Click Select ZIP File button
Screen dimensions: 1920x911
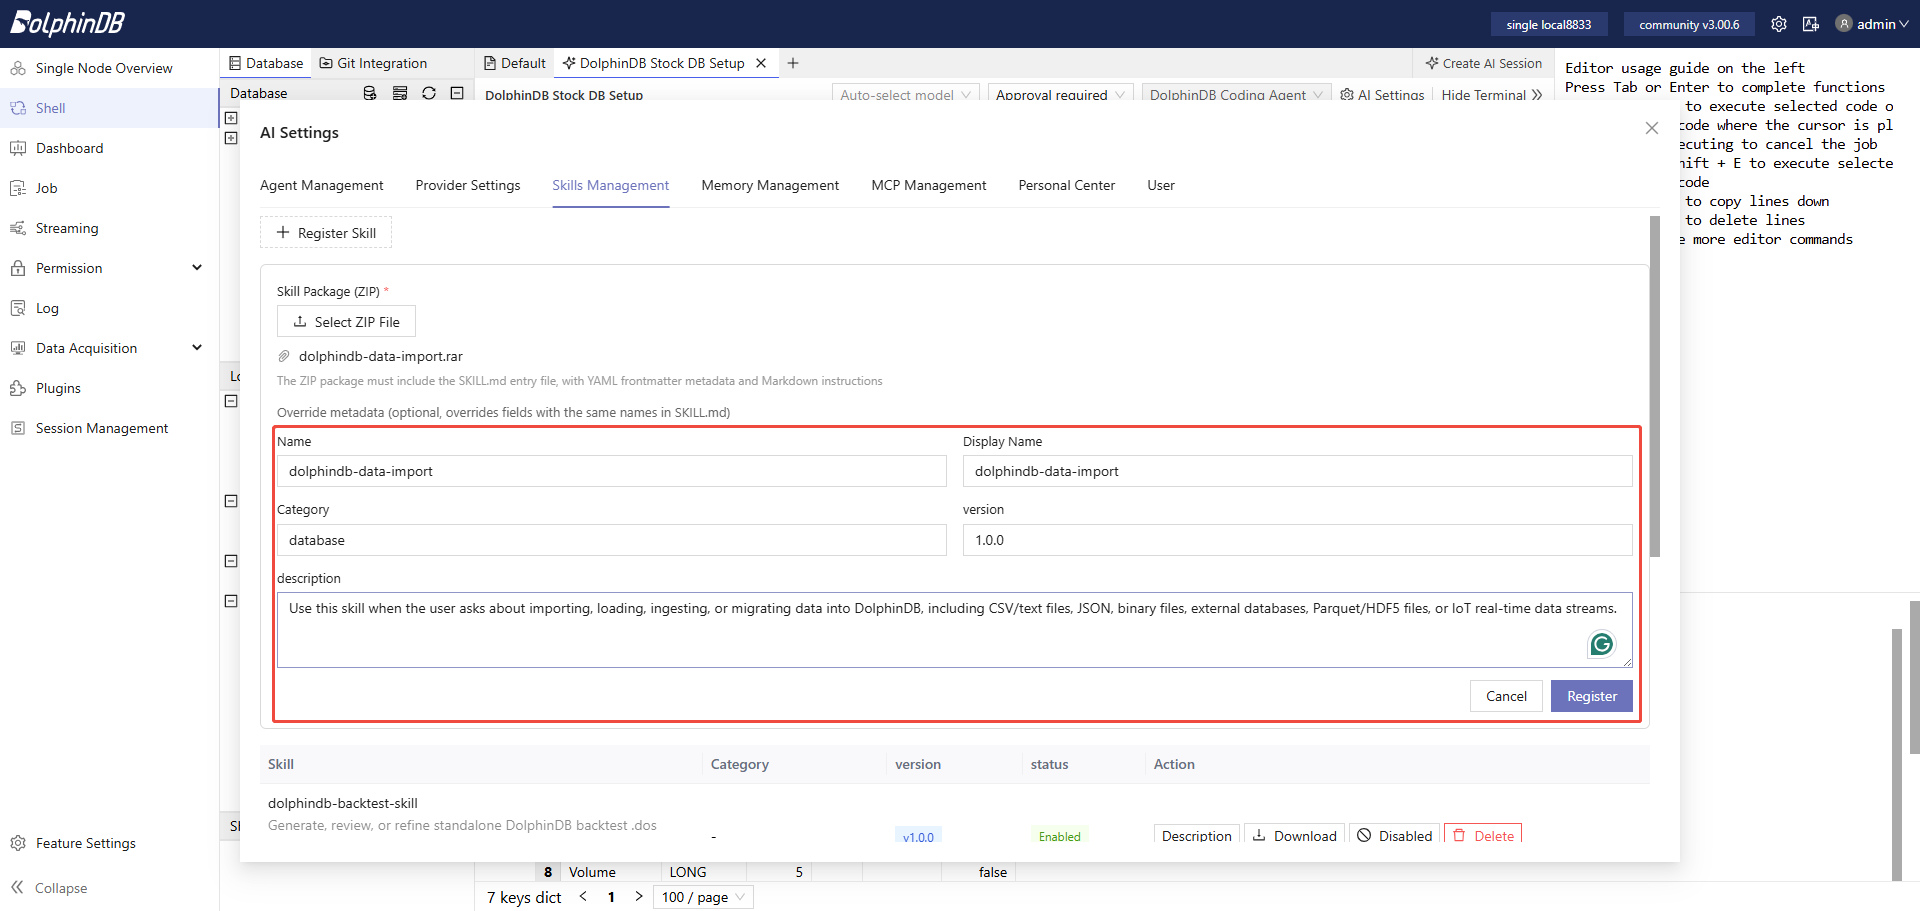coord(346,322)
